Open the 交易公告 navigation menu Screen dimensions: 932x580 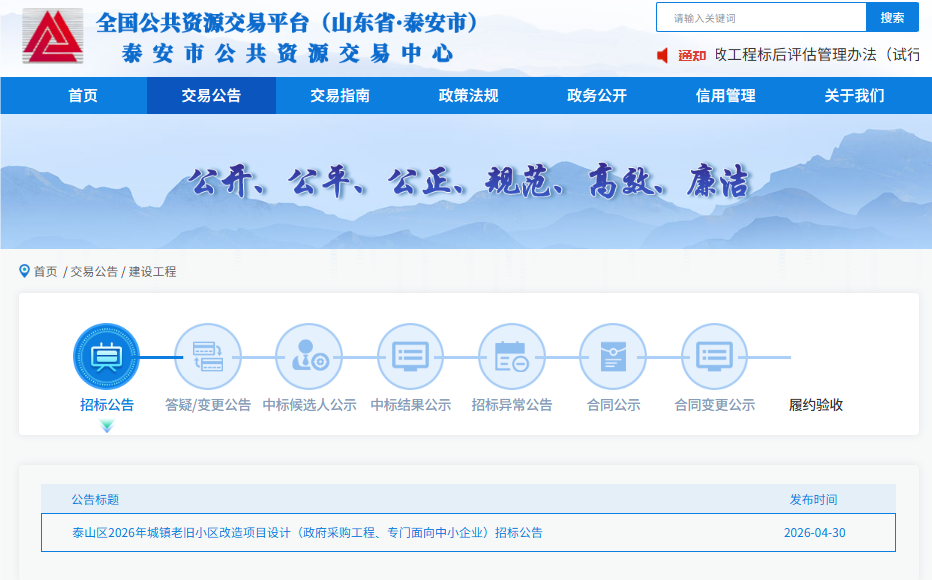coord(211,96)
